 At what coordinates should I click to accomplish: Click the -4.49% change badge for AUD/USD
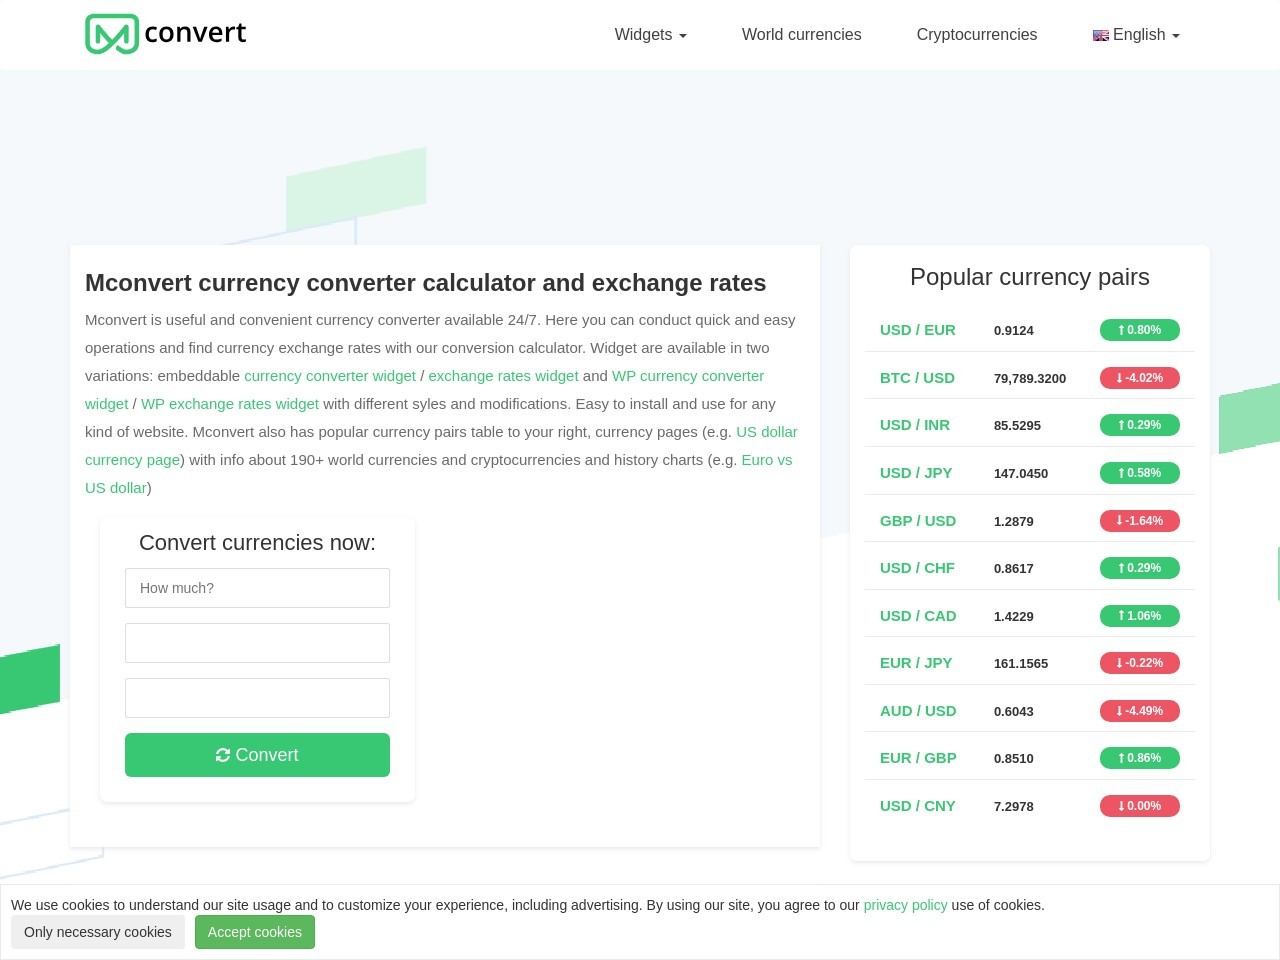1140,711
